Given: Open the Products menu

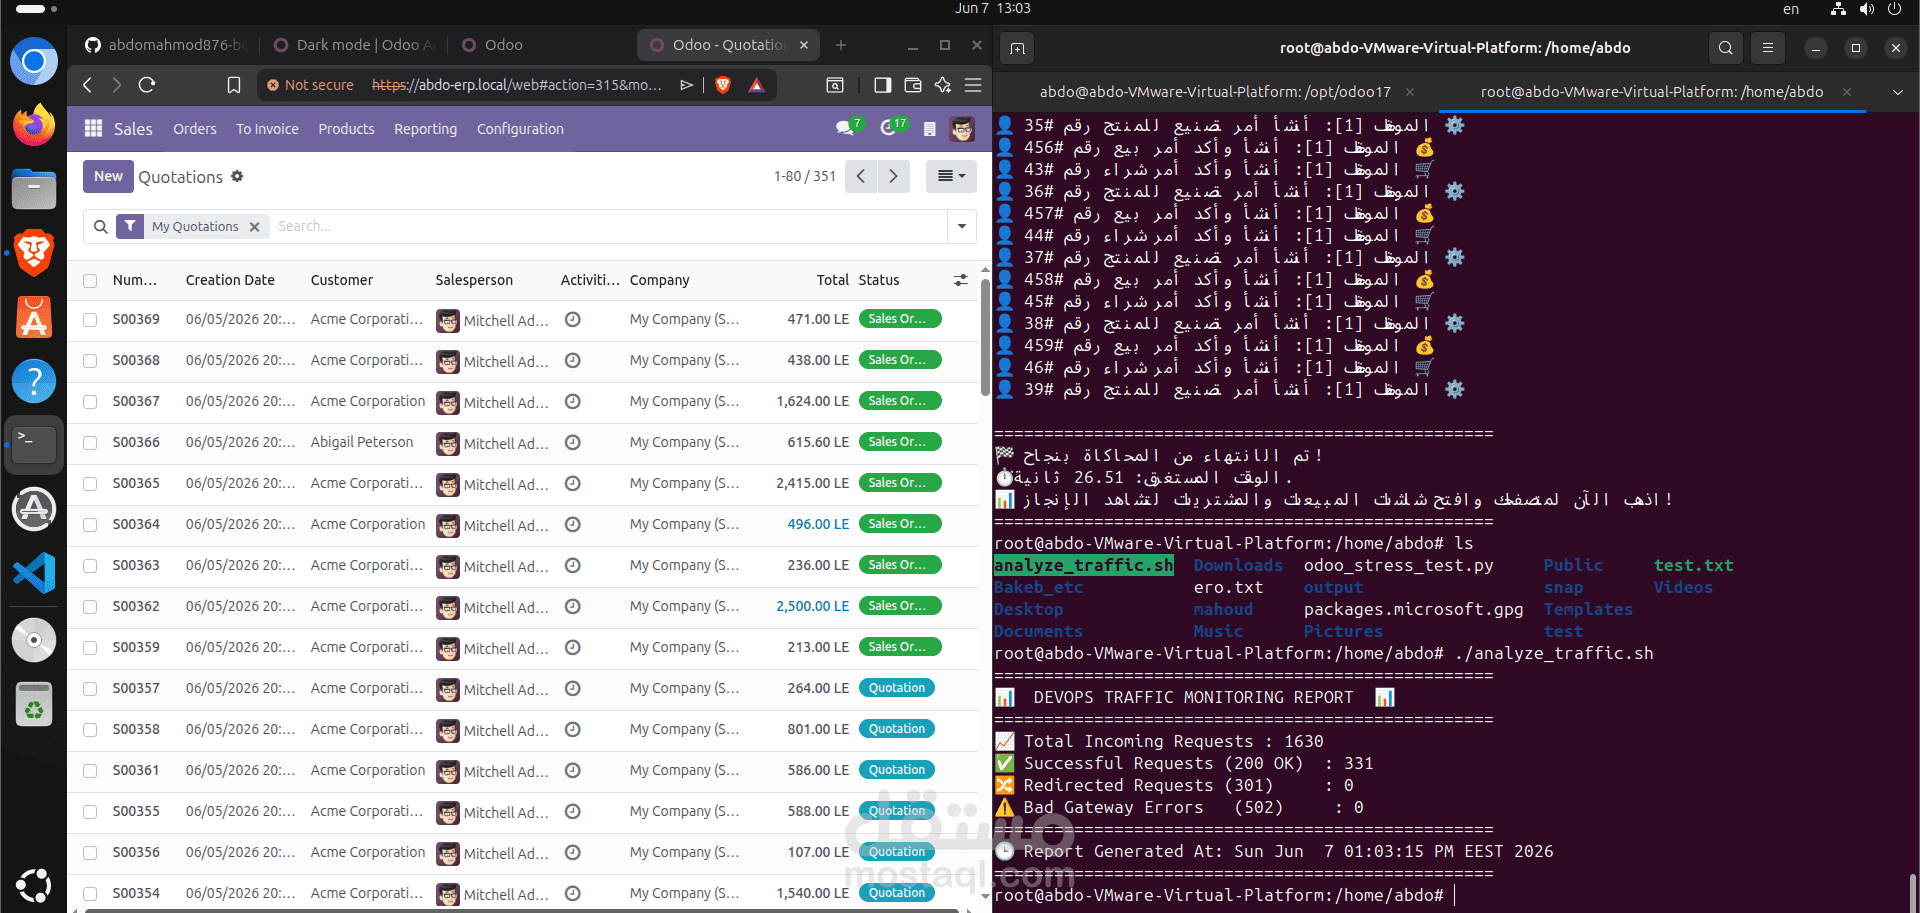Looking at the screenshot, I should tap(346, 129).
